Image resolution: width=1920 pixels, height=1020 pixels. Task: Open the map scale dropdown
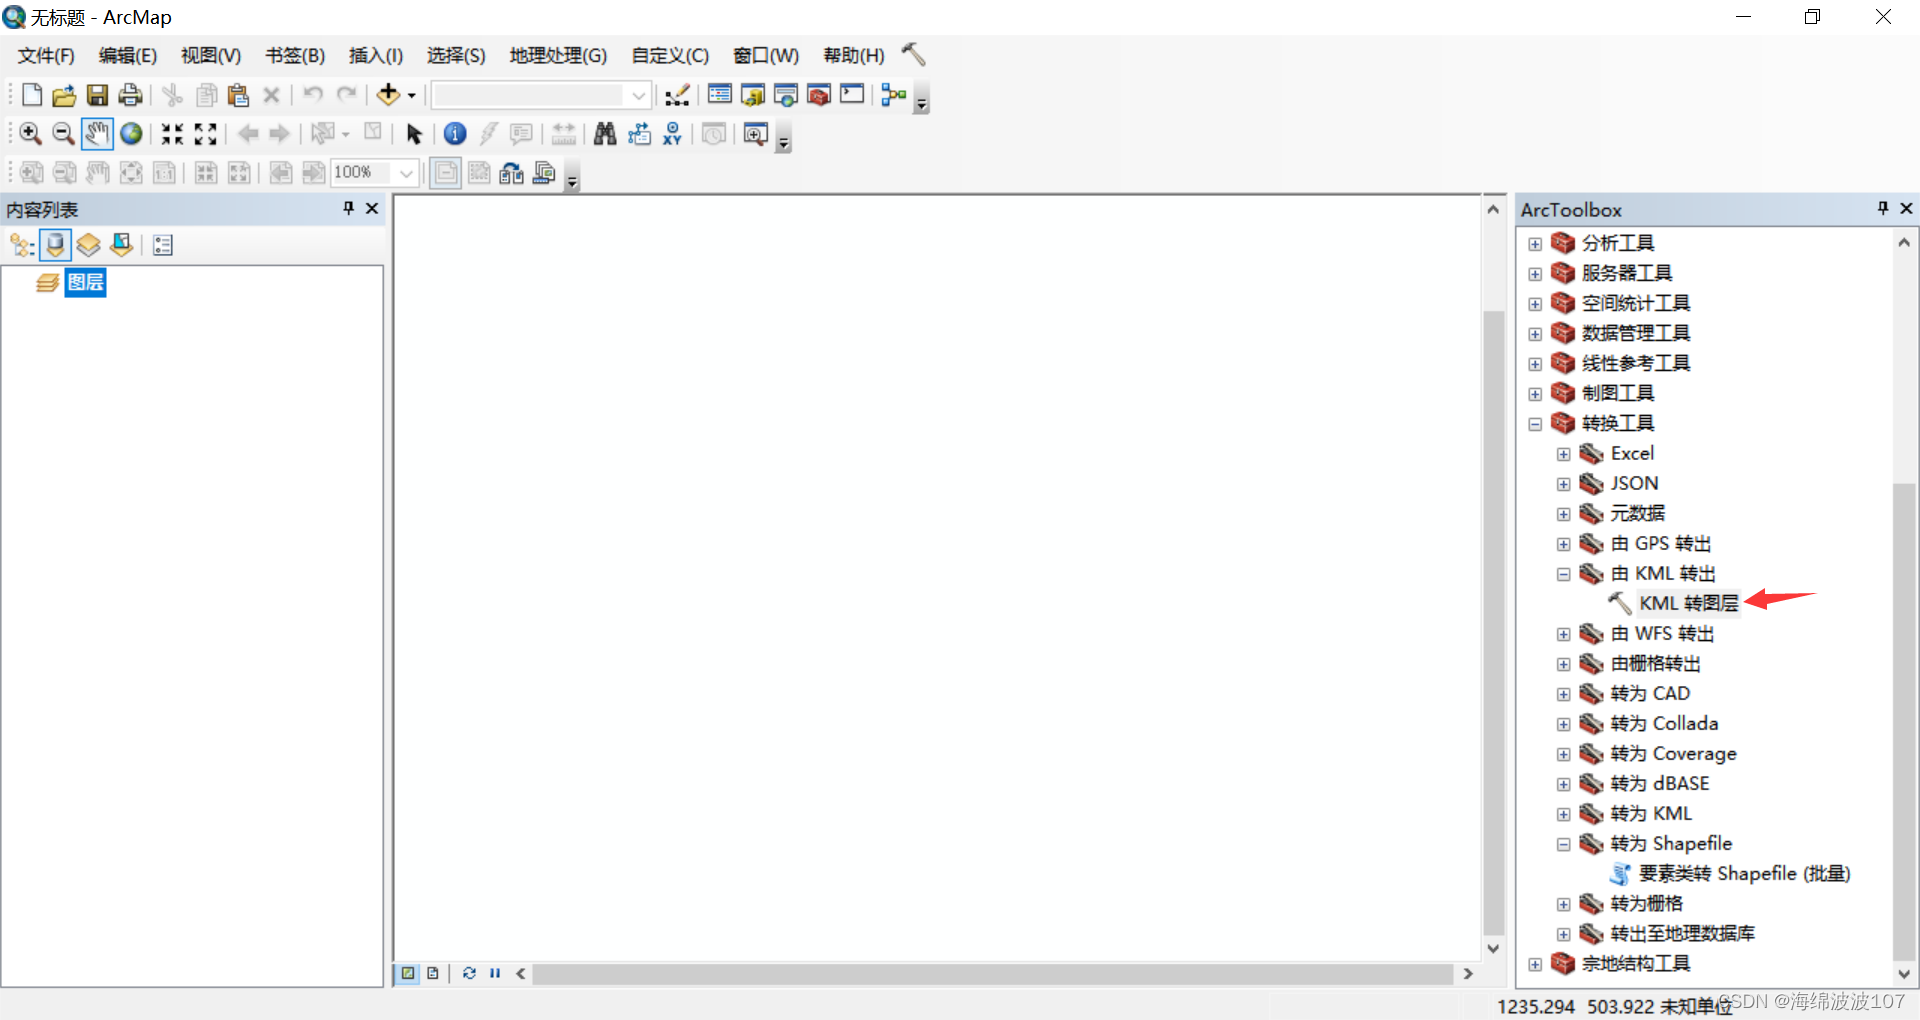pyautogui.click(x=638, y=95)
